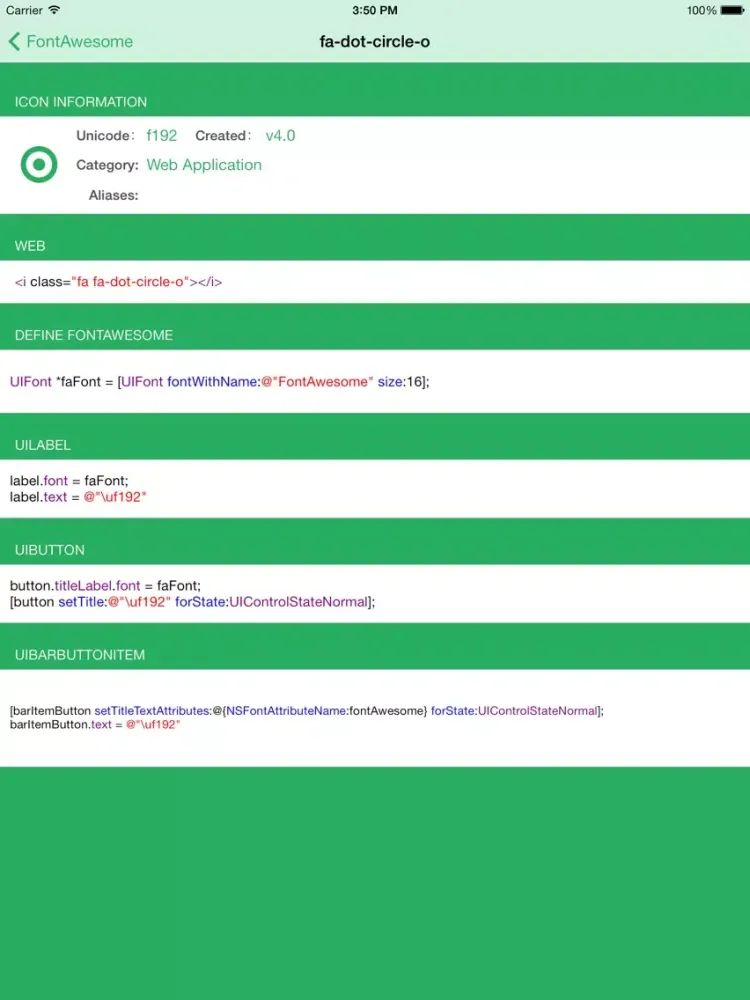750x1000 pixels.
Task: Select the button.titleLabel.font code line
Action: (105, 585)
